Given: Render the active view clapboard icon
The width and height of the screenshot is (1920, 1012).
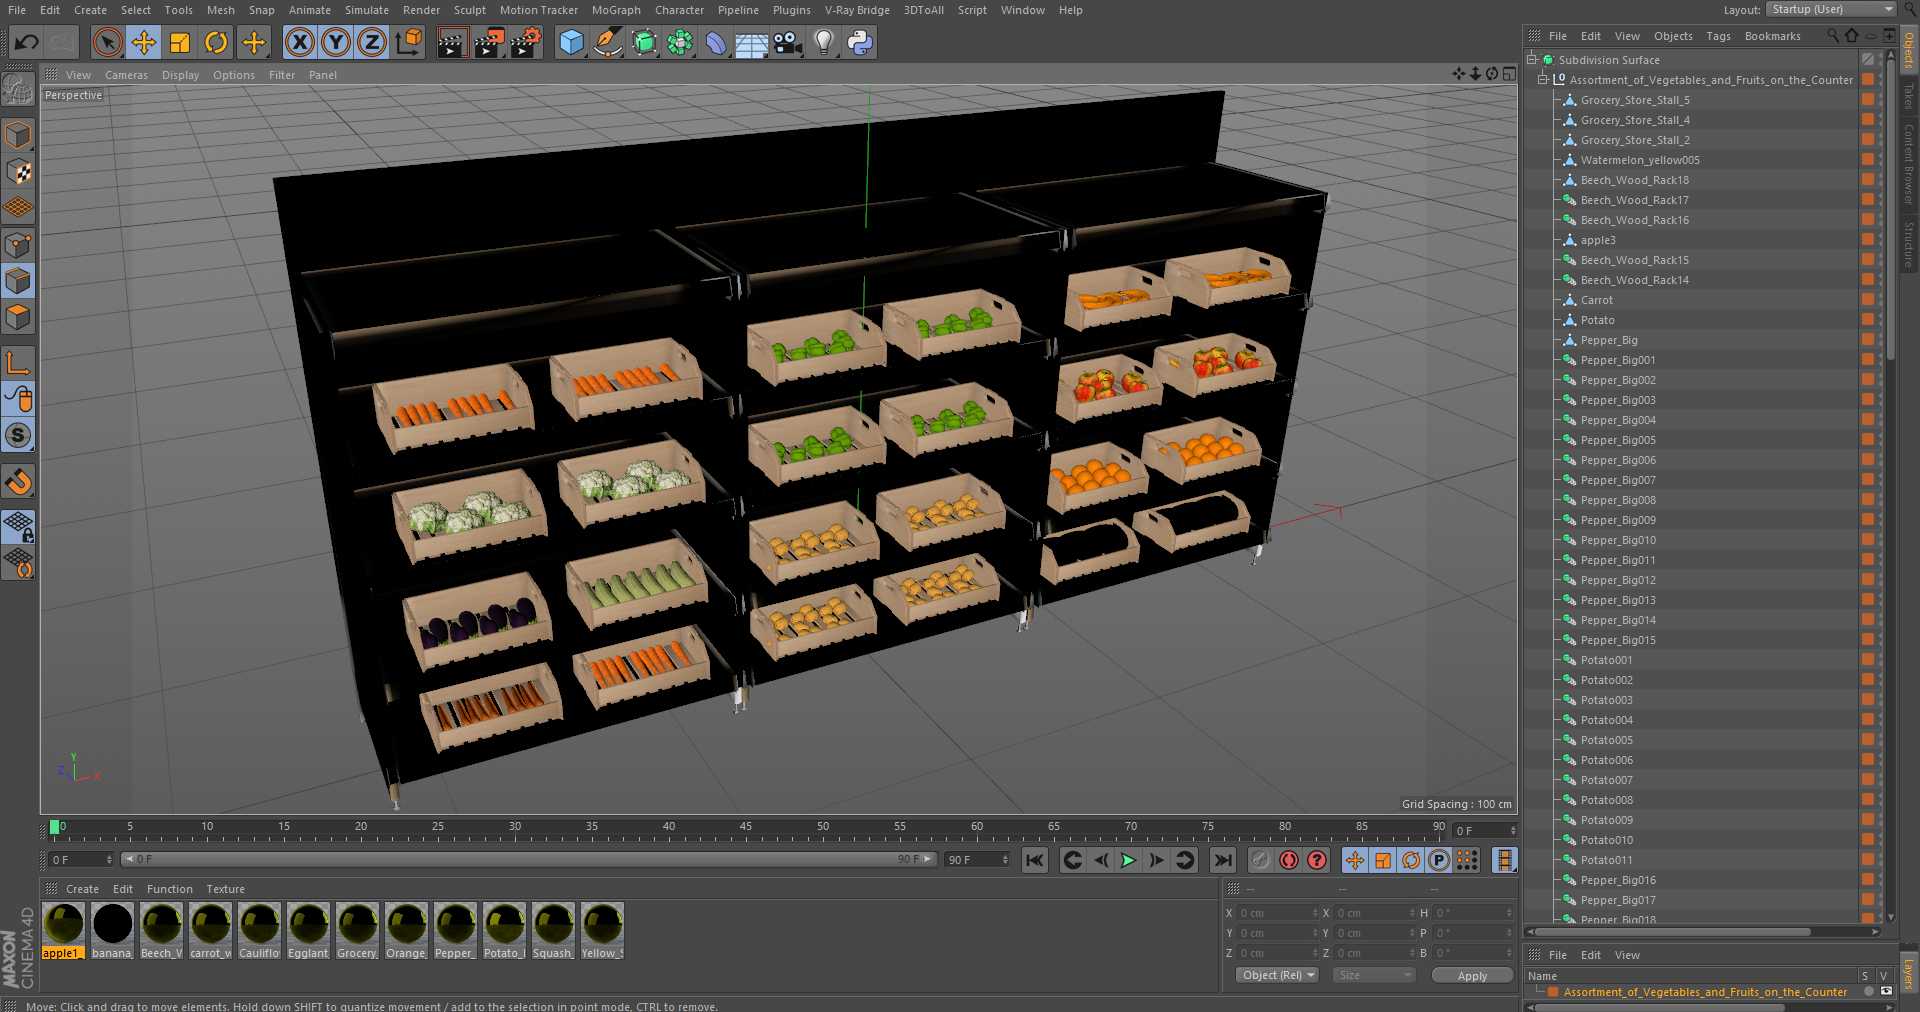Looking at the screenshot, I should 451,42.
